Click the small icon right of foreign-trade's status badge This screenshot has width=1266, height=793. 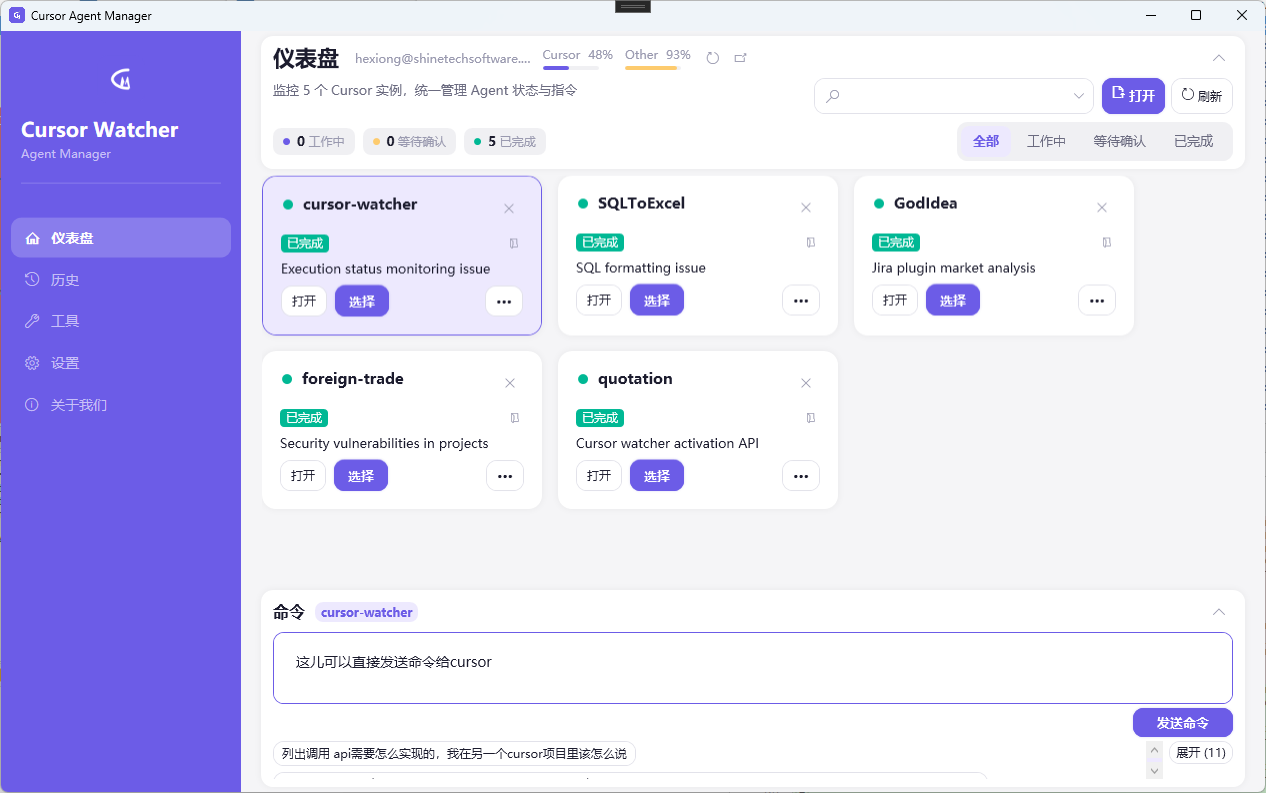point(514,418)
